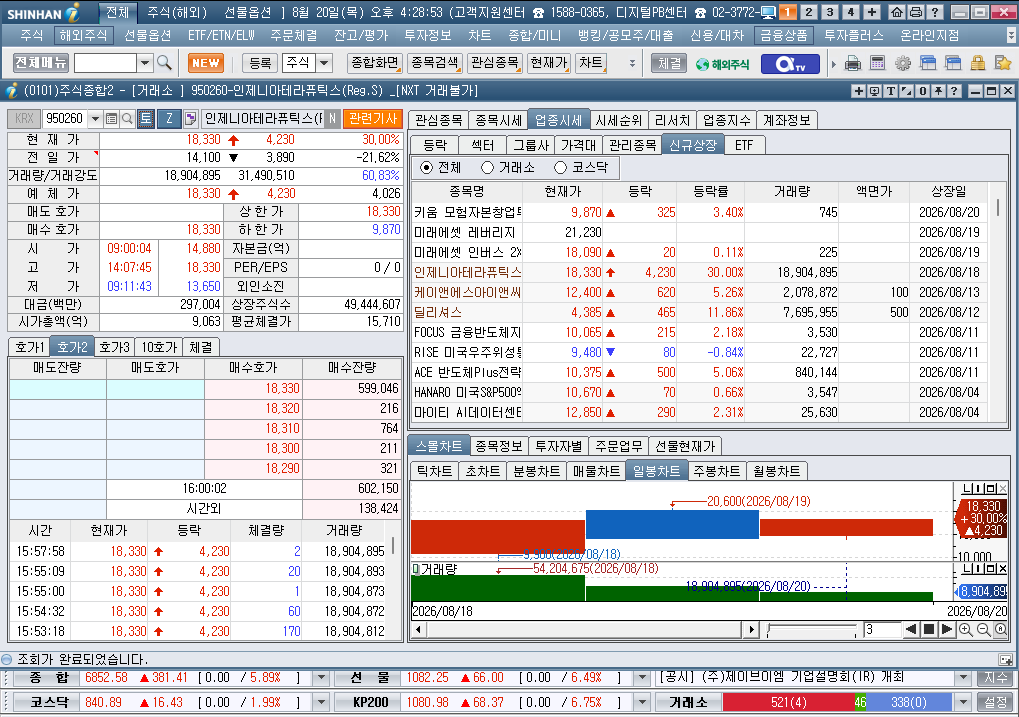Click the 해외주식 globe icon
The width and height of the screenshot is (1019, 717).
click(x=722, y=64)
